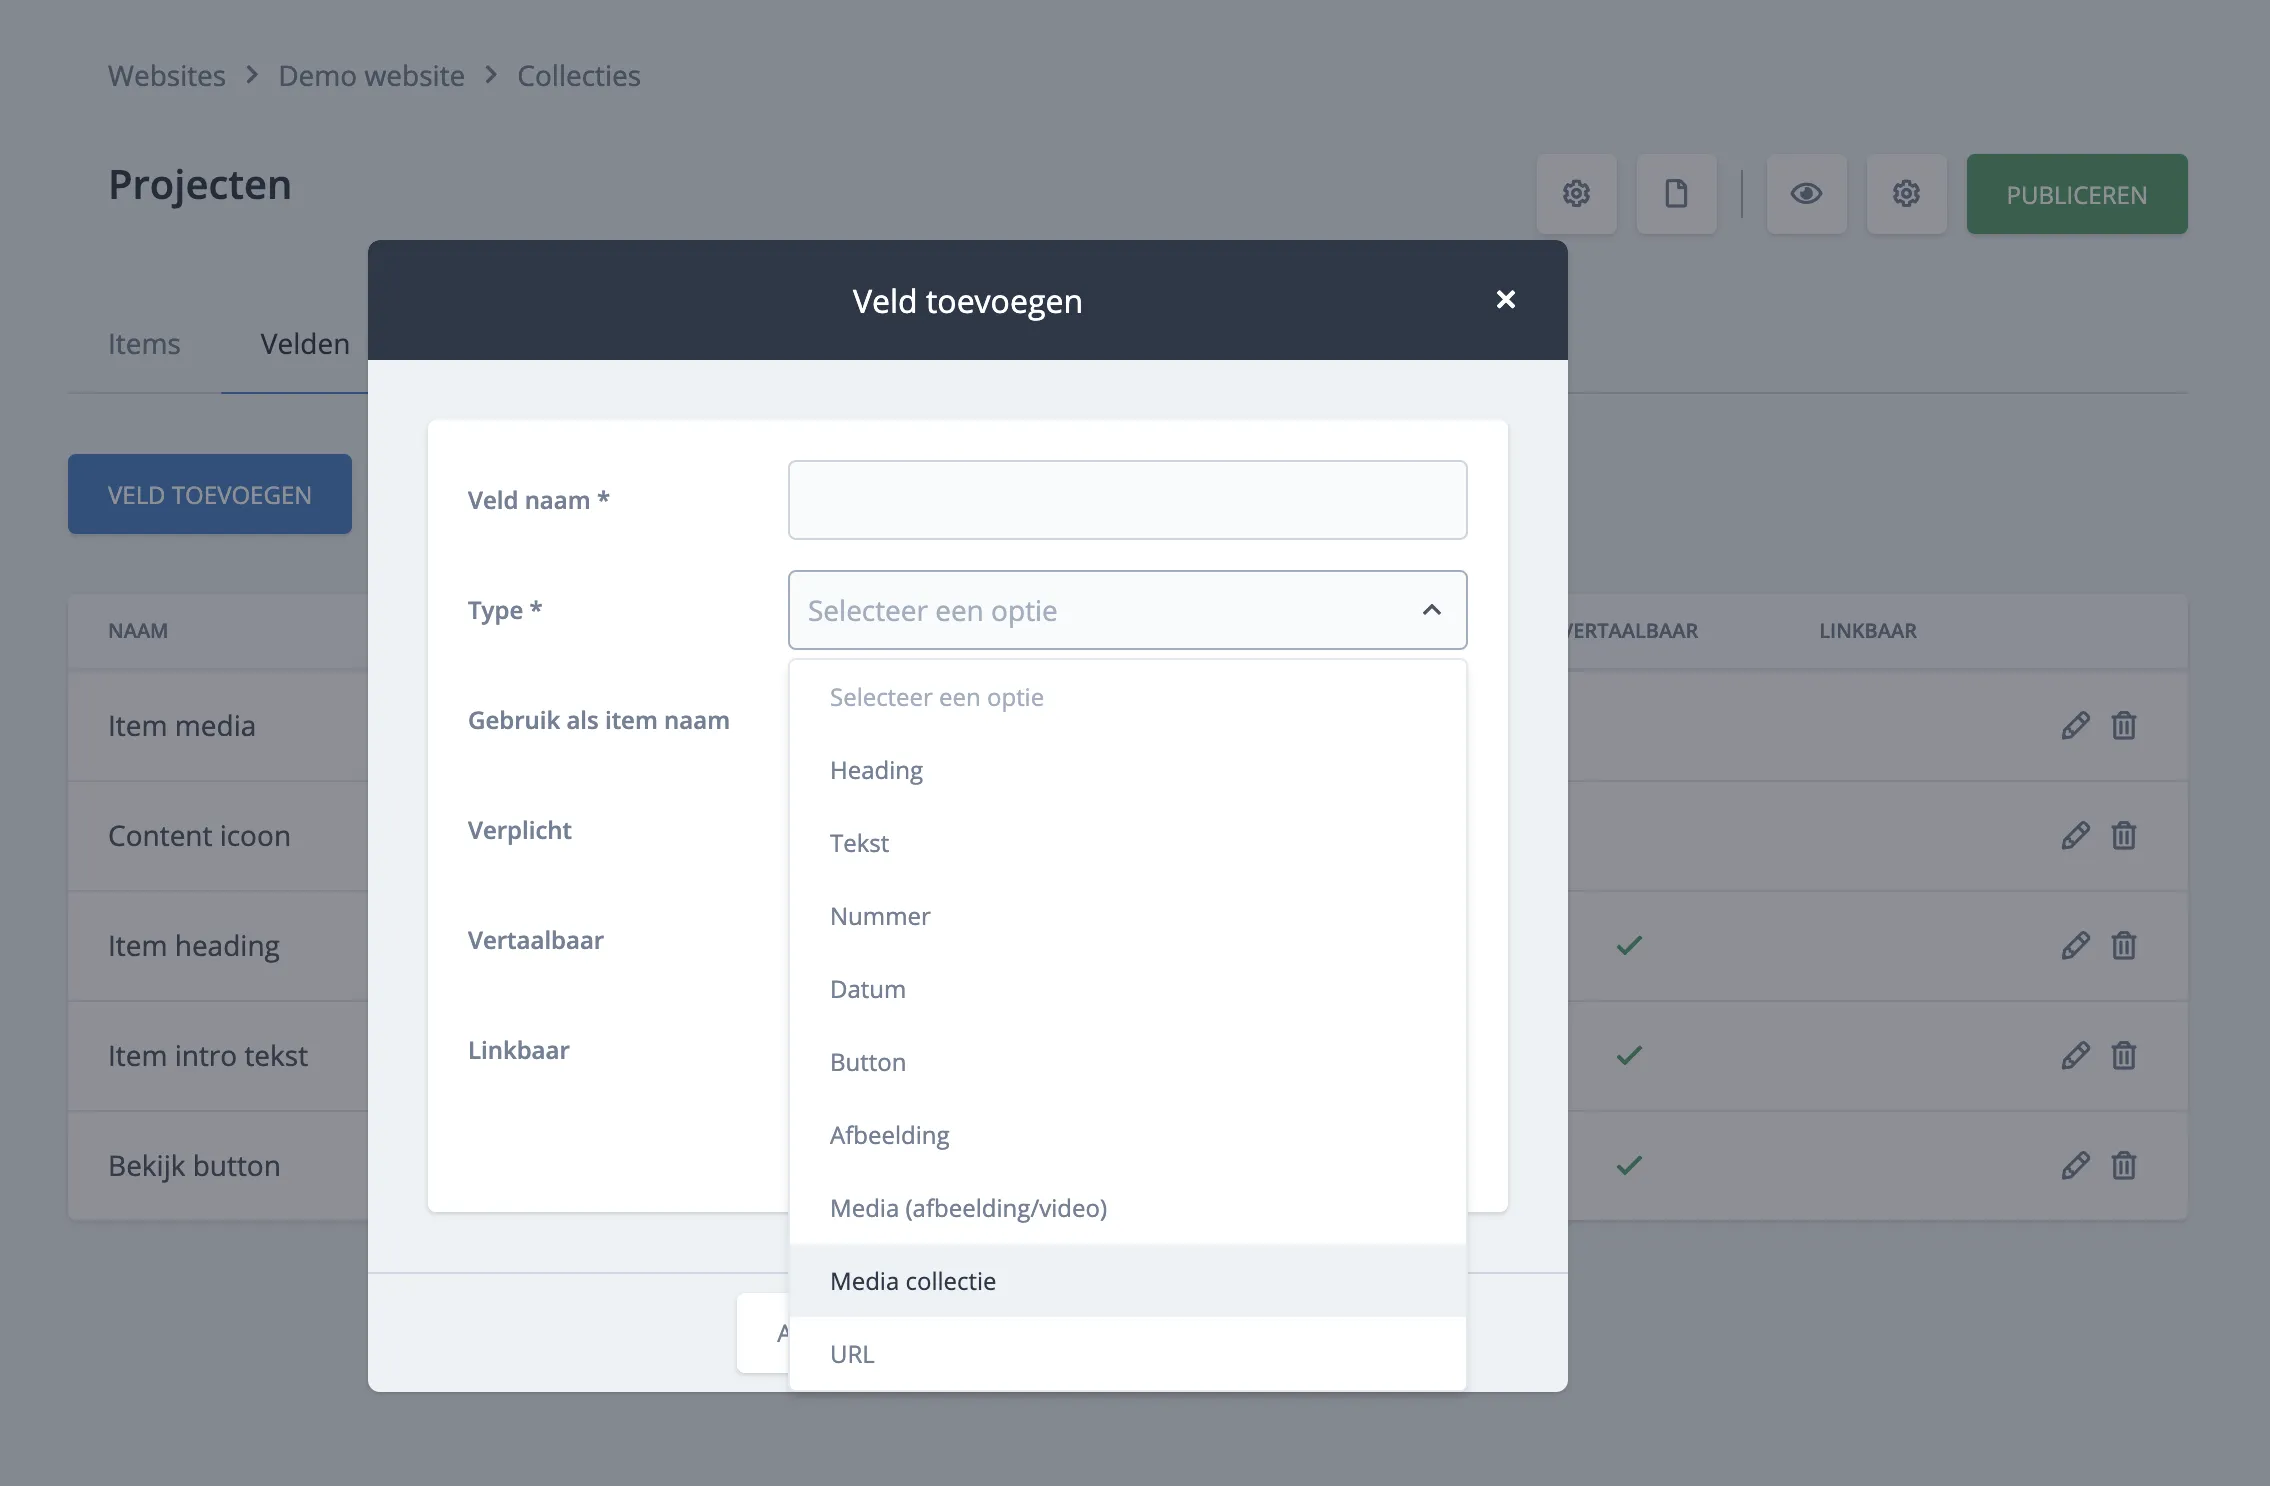Click pencil icon for Item intro tekst
2270x1486 pixels.
coord(2075,1056)
